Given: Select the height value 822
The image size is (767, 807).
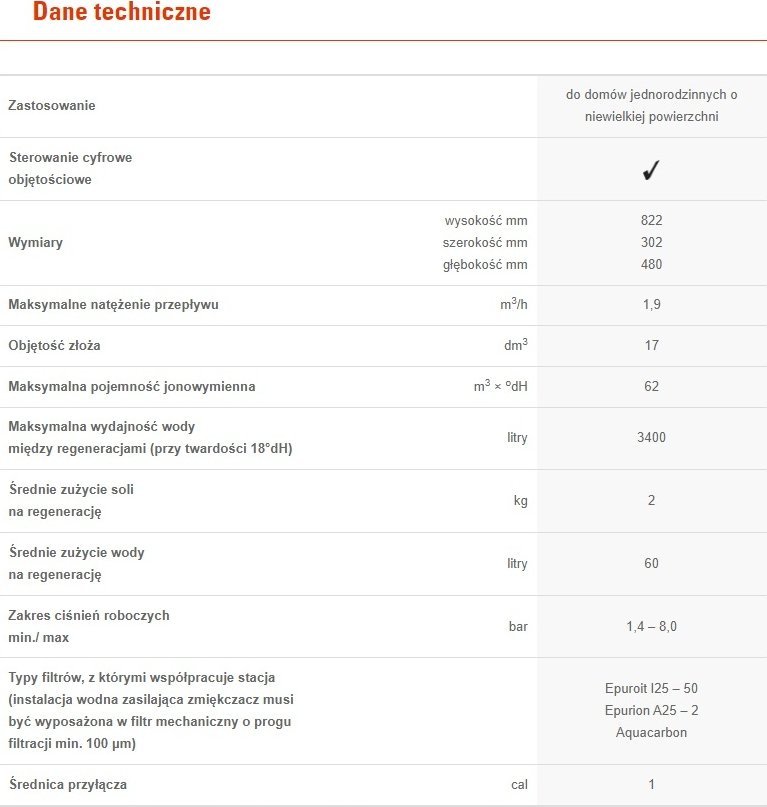Looking at the screenshot, I should (651, 220).
